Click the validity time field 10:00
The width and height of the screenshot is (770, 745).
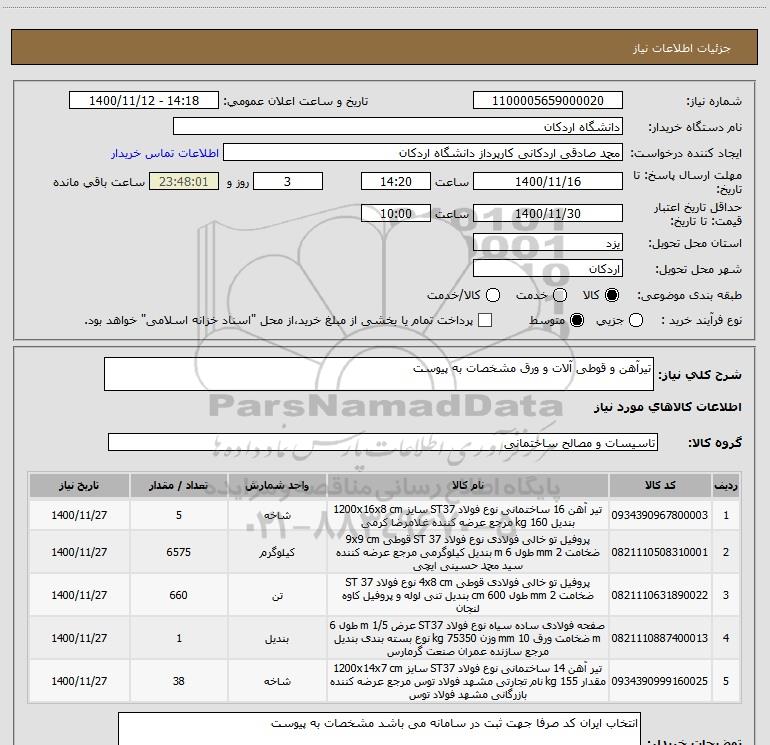click(396, 213)
